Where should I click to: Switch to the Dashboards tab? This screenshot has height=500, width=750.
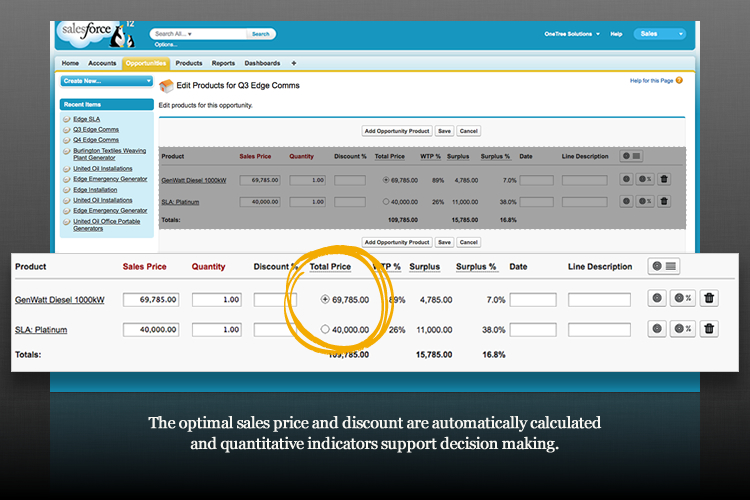(x=262, y=63)
